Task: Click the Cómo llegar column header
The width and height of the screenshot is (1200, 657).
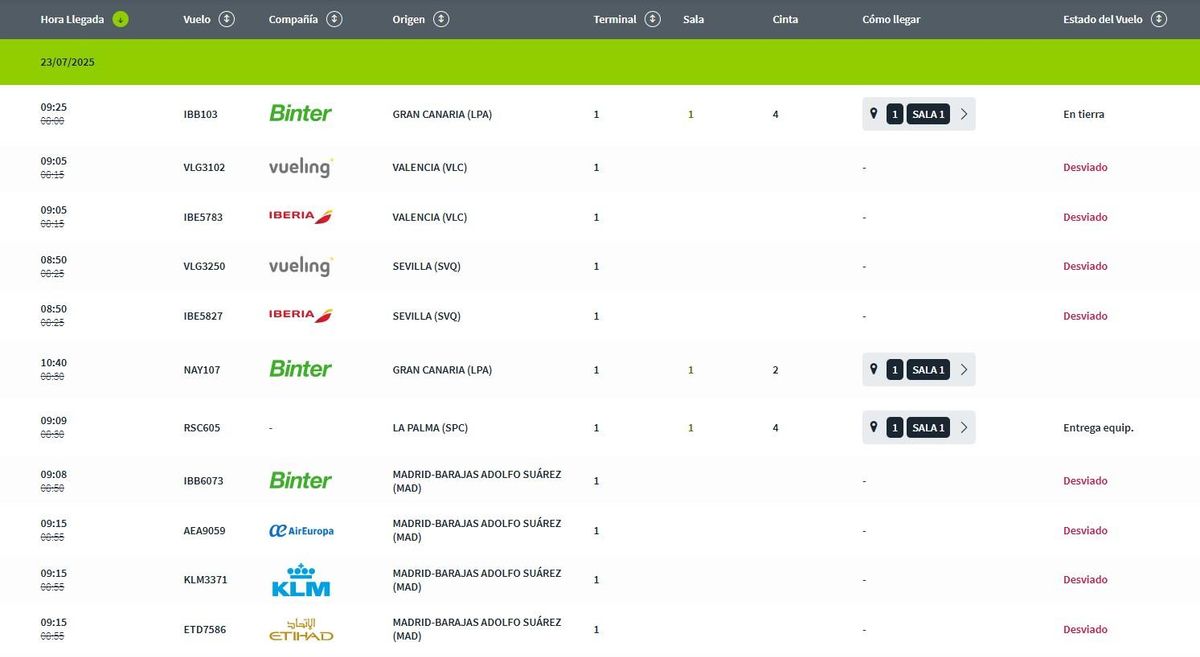Action: click(x=891, y=19)
